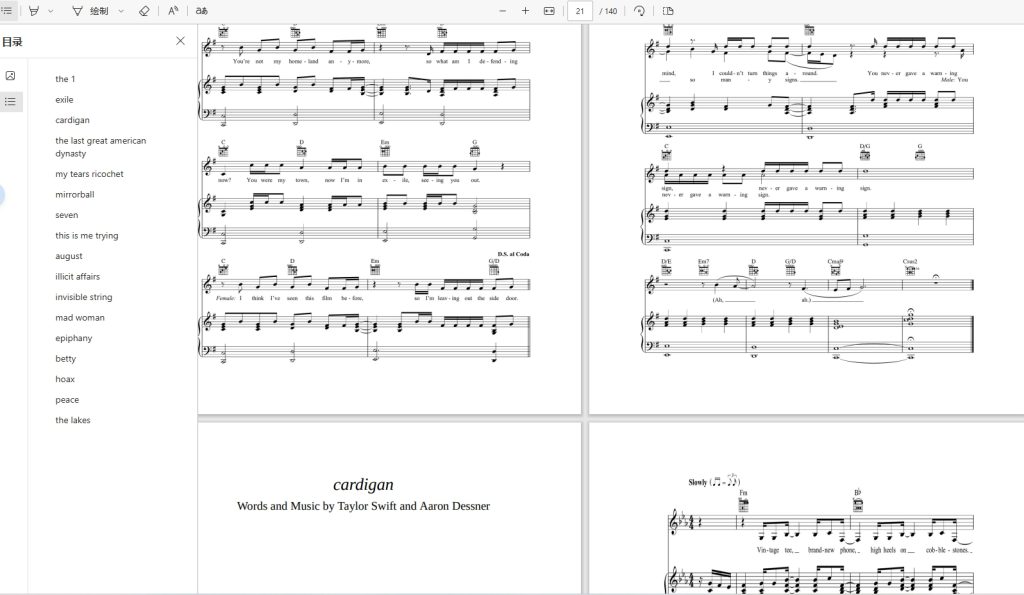Zoom in with the plus button
Screen dimensions: 1024x595
point(525,10)
